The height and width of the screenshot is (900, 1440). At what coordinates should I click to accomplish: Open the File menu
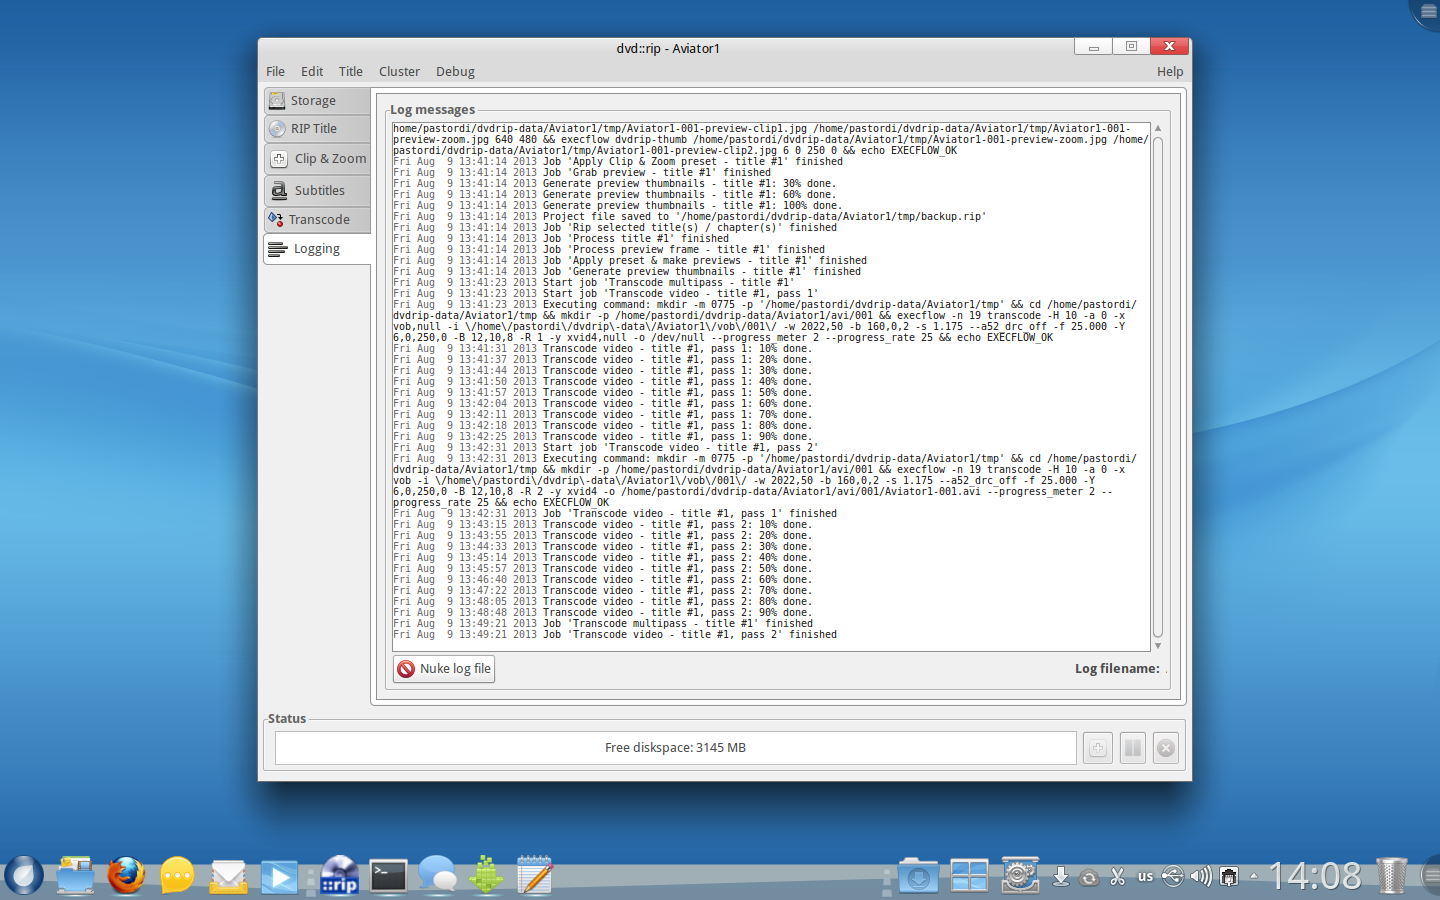(x=275, y=72)
